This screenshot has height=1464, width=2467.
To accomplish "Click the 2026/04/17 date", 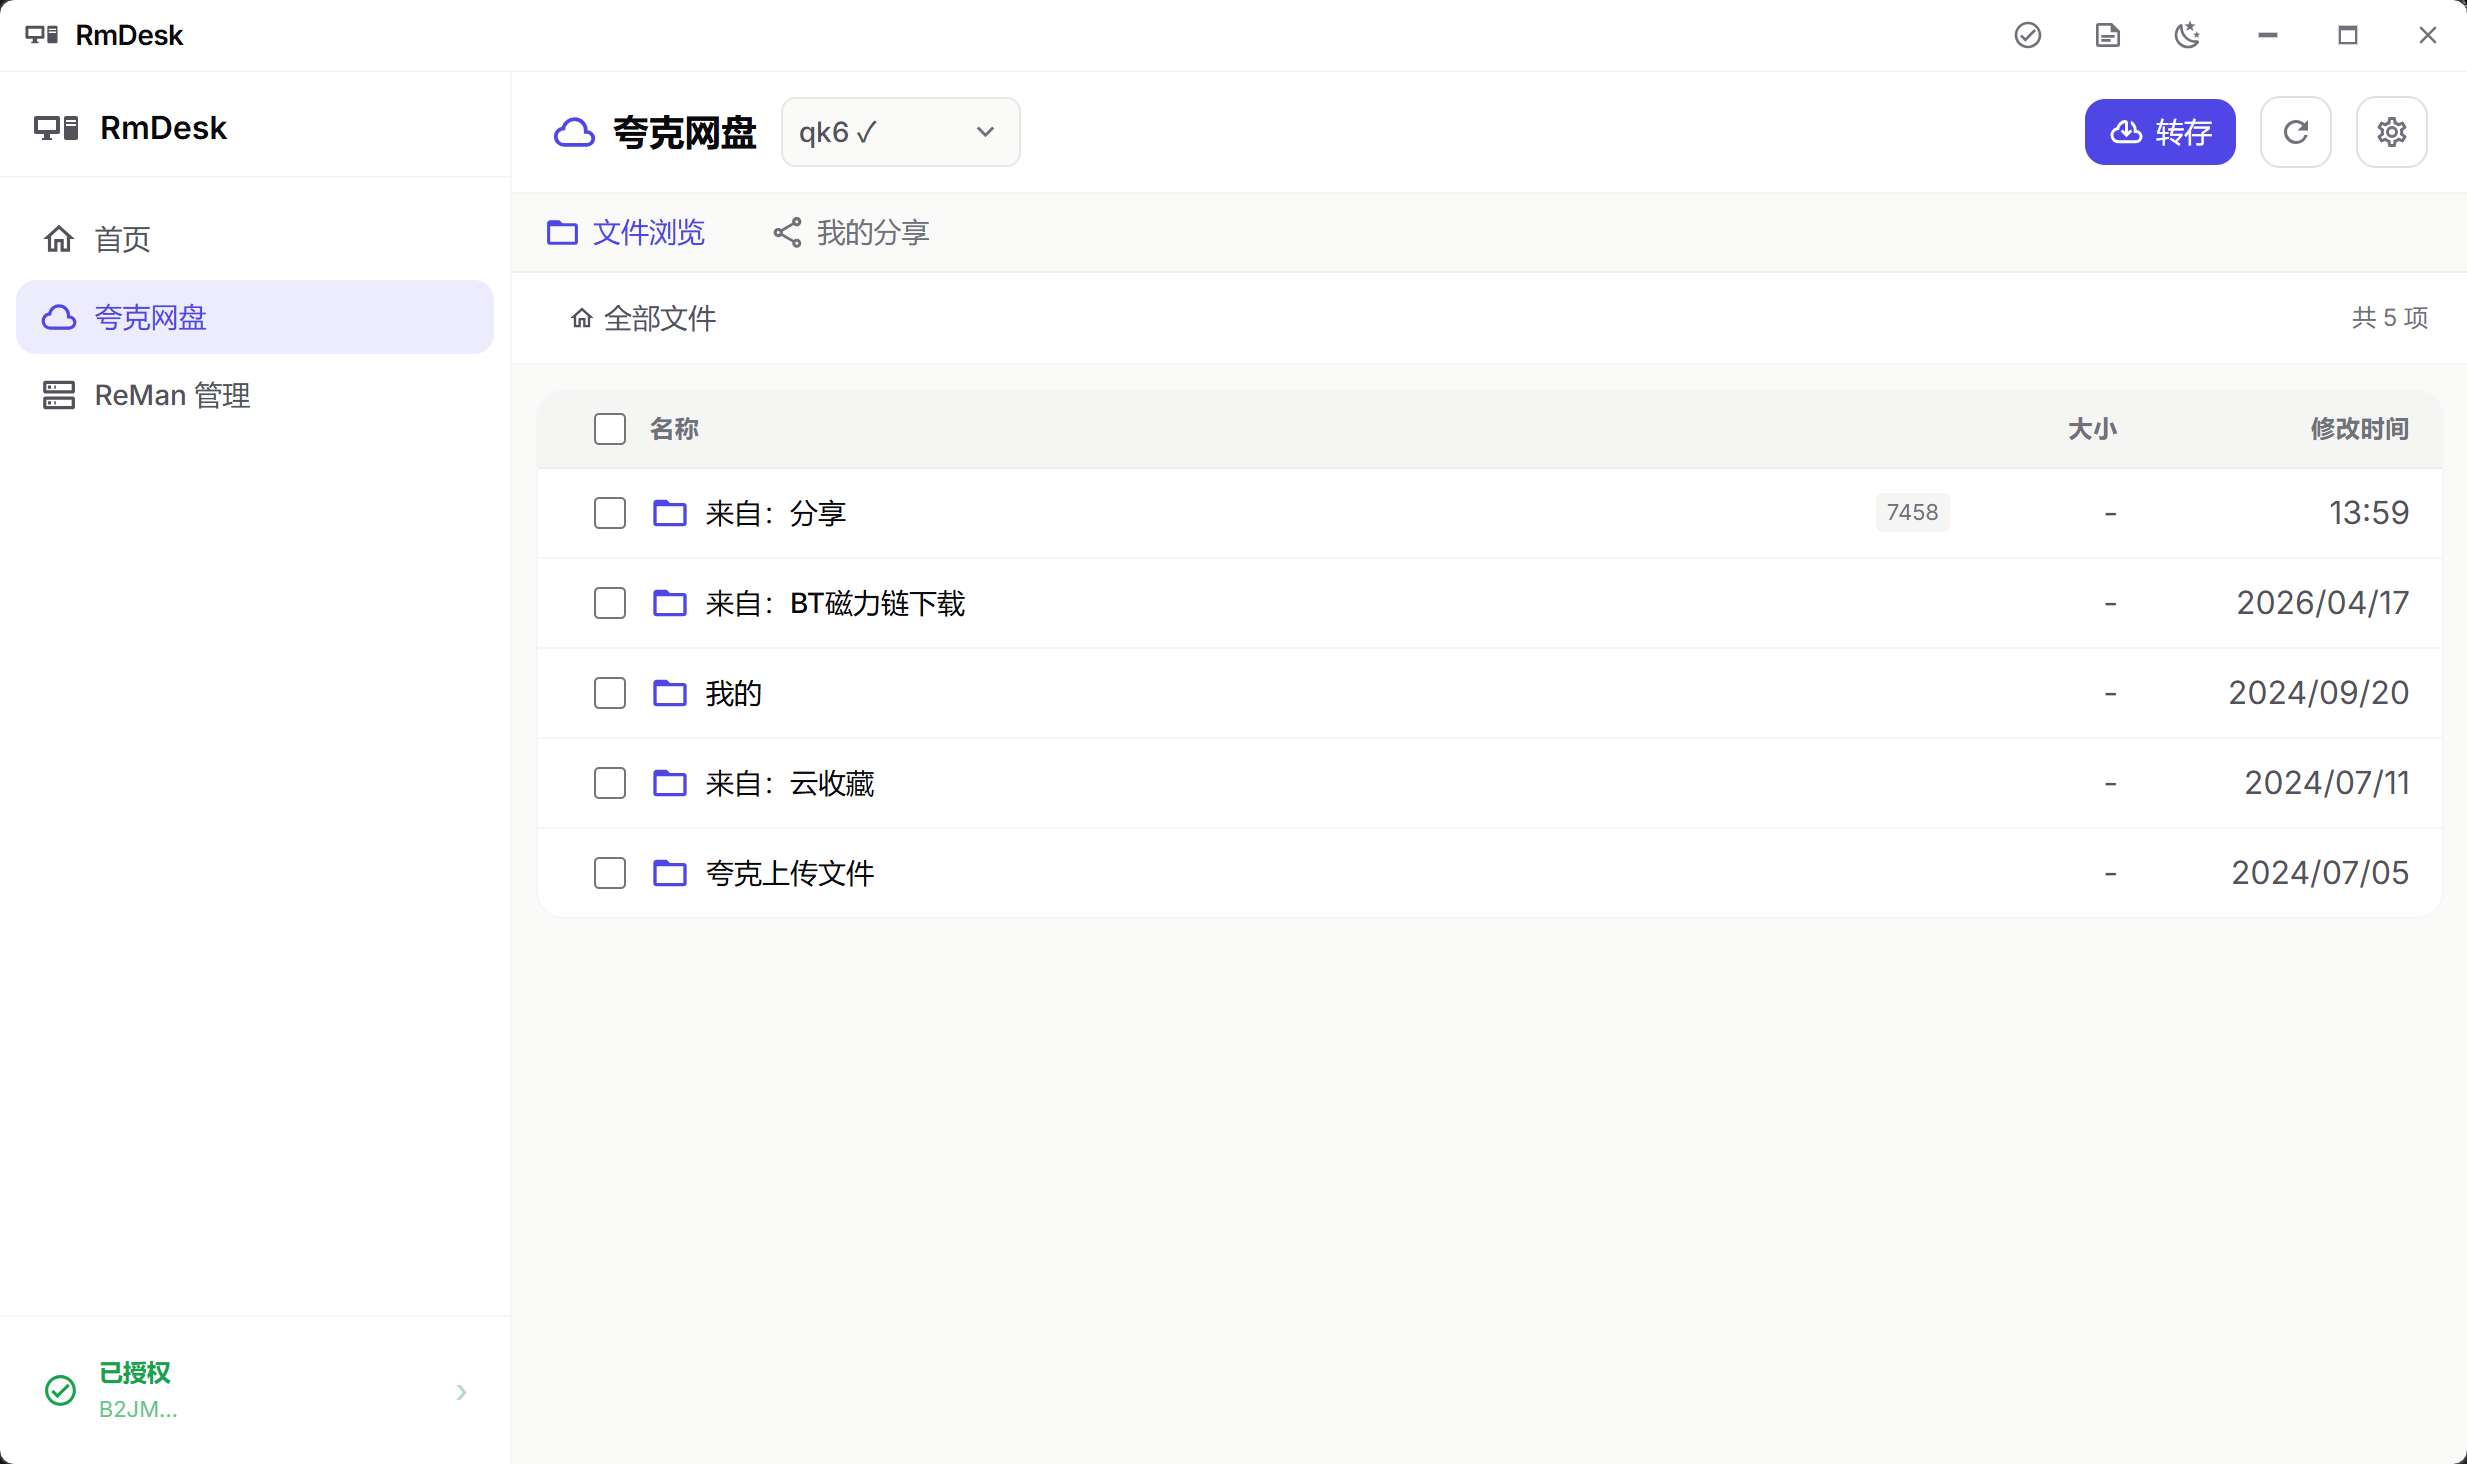I will 2322,603.
